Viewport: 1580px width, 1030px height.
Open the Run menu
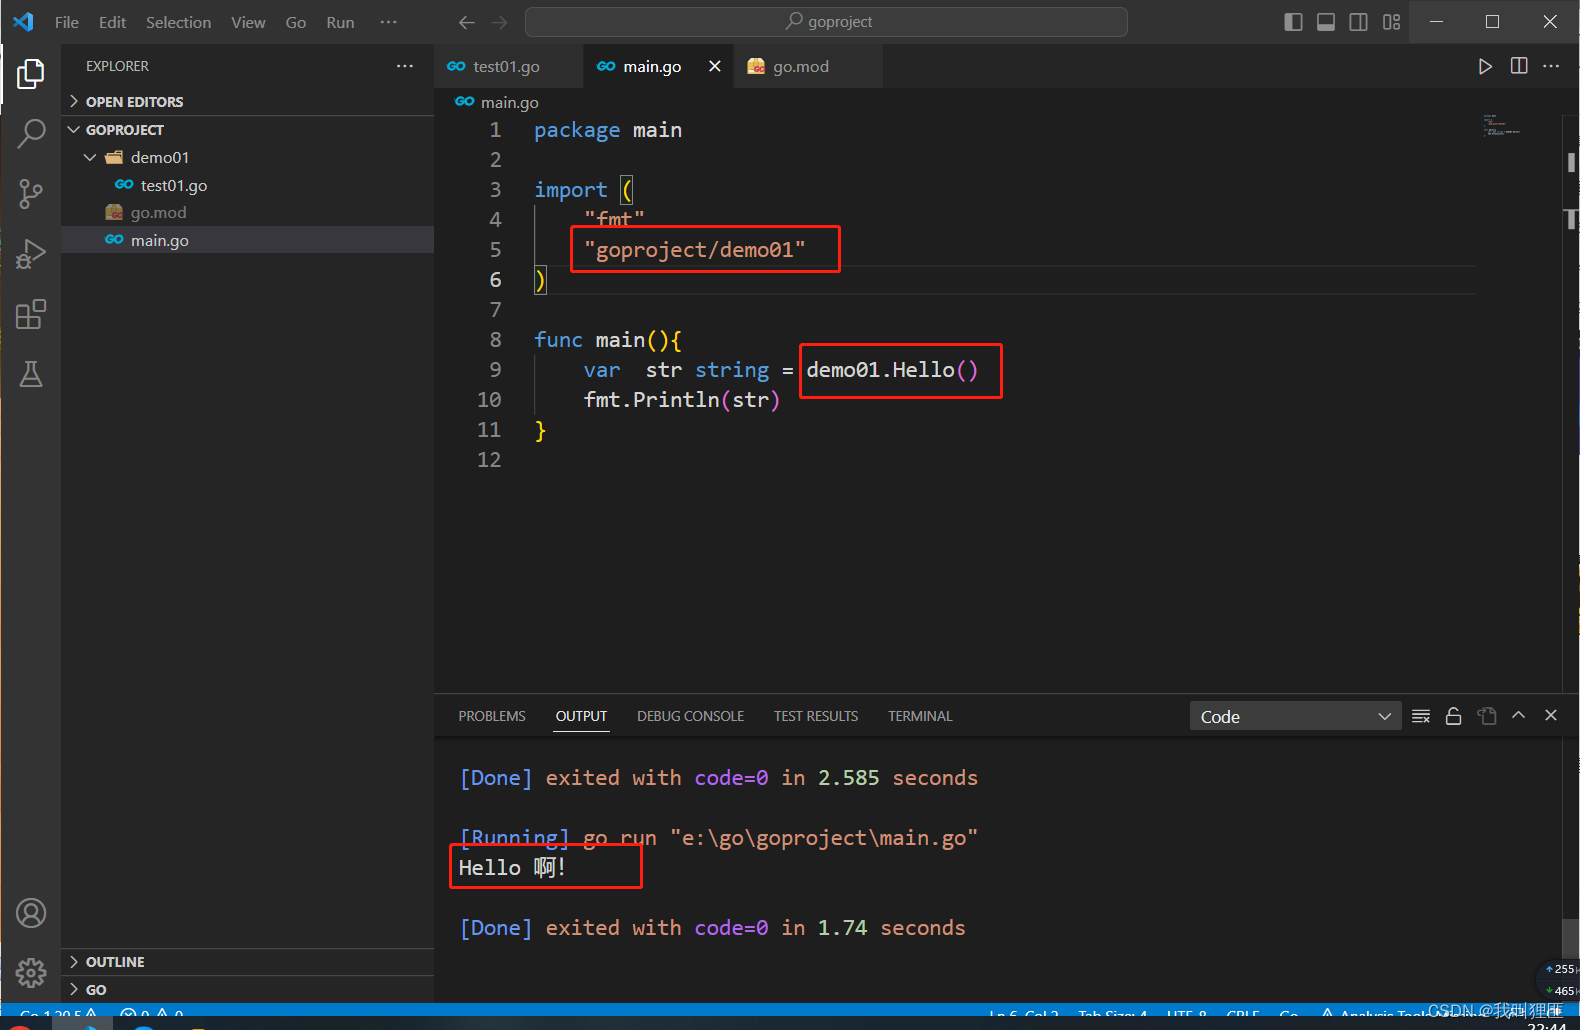340,22
